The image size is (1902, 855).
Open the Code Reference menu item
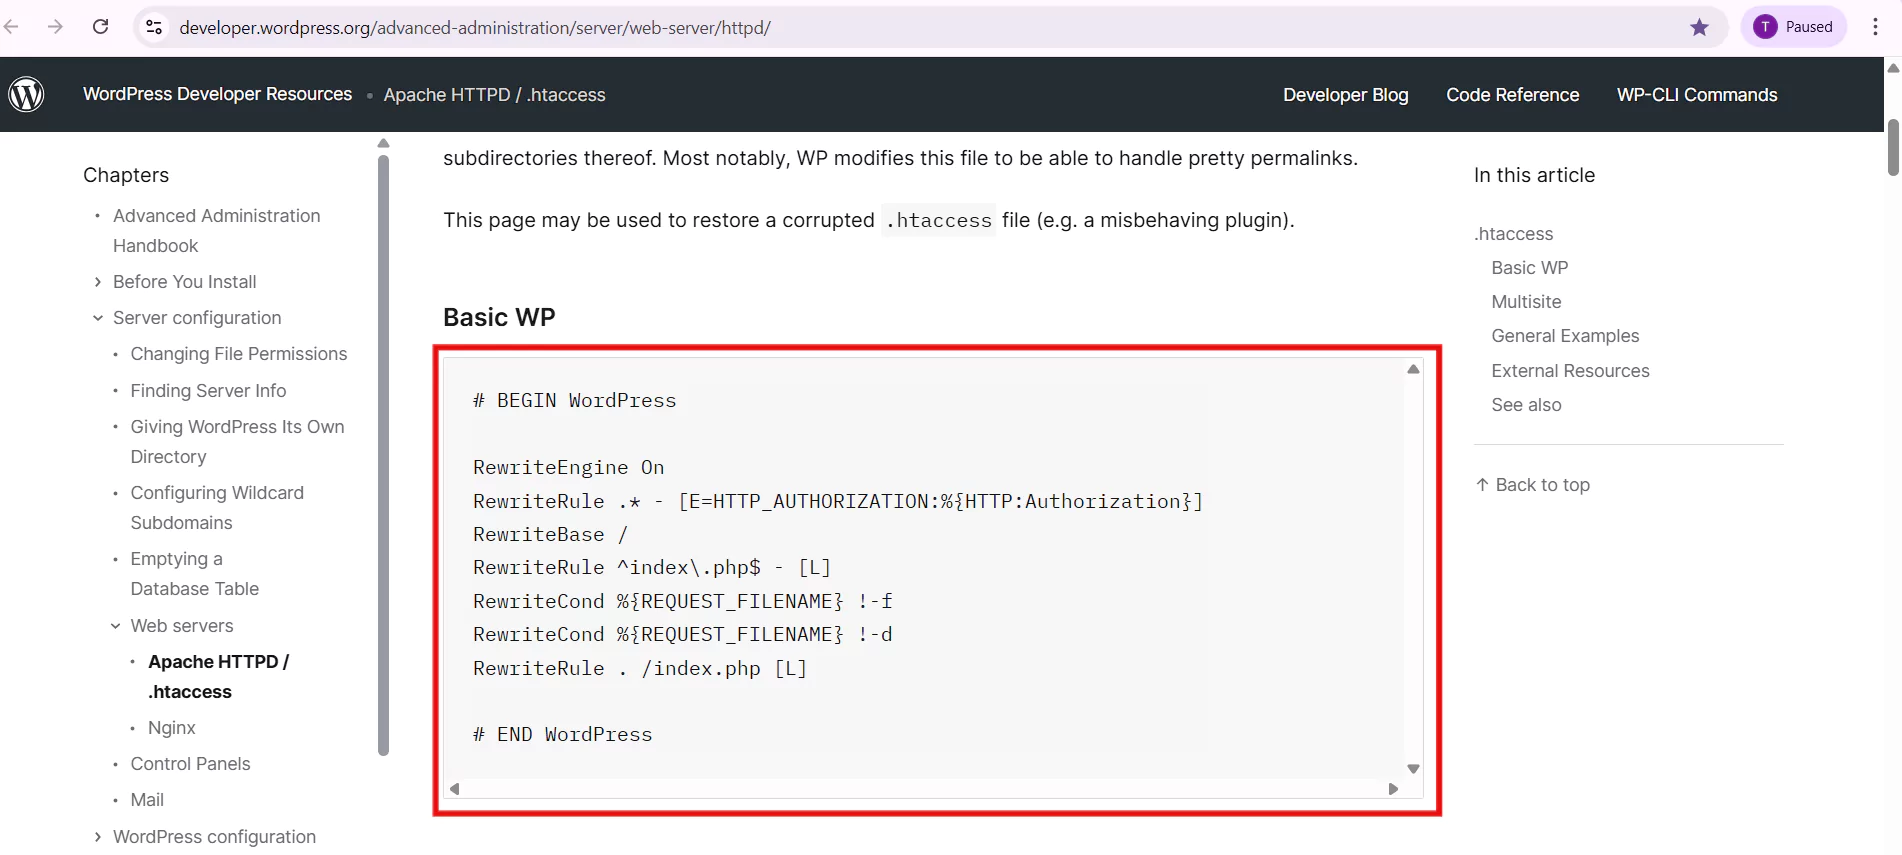tap(1512, 95)
